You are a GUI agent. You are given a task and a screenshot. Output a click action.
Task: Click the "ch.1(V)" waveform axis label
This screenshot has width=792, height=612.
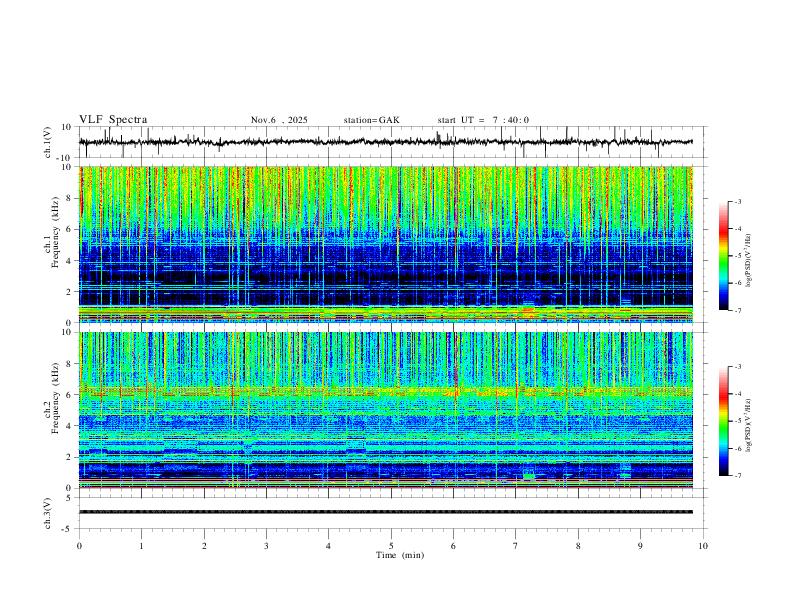49,142
